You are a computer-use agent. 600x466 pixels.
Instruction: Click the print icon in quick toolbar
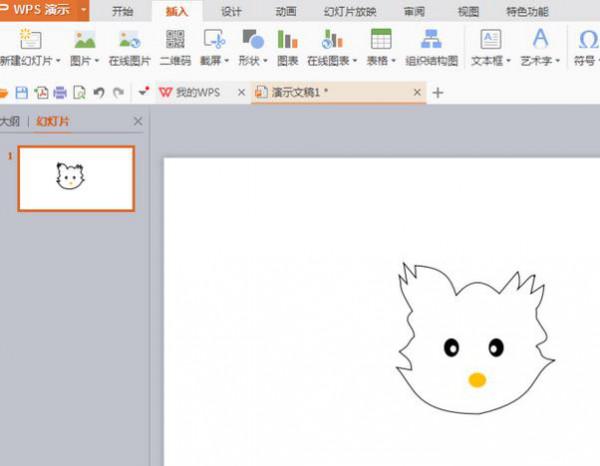(60, 93)
